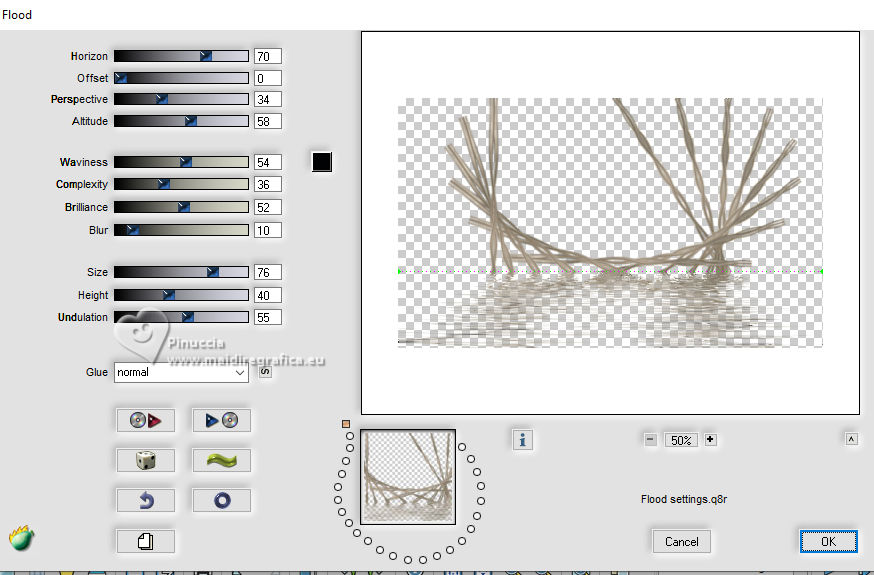The height and width of the screenshot is (575, 874).
Task: Open the Glue mode dropdown
Action: pyautogui.click(x=181, y=372)
